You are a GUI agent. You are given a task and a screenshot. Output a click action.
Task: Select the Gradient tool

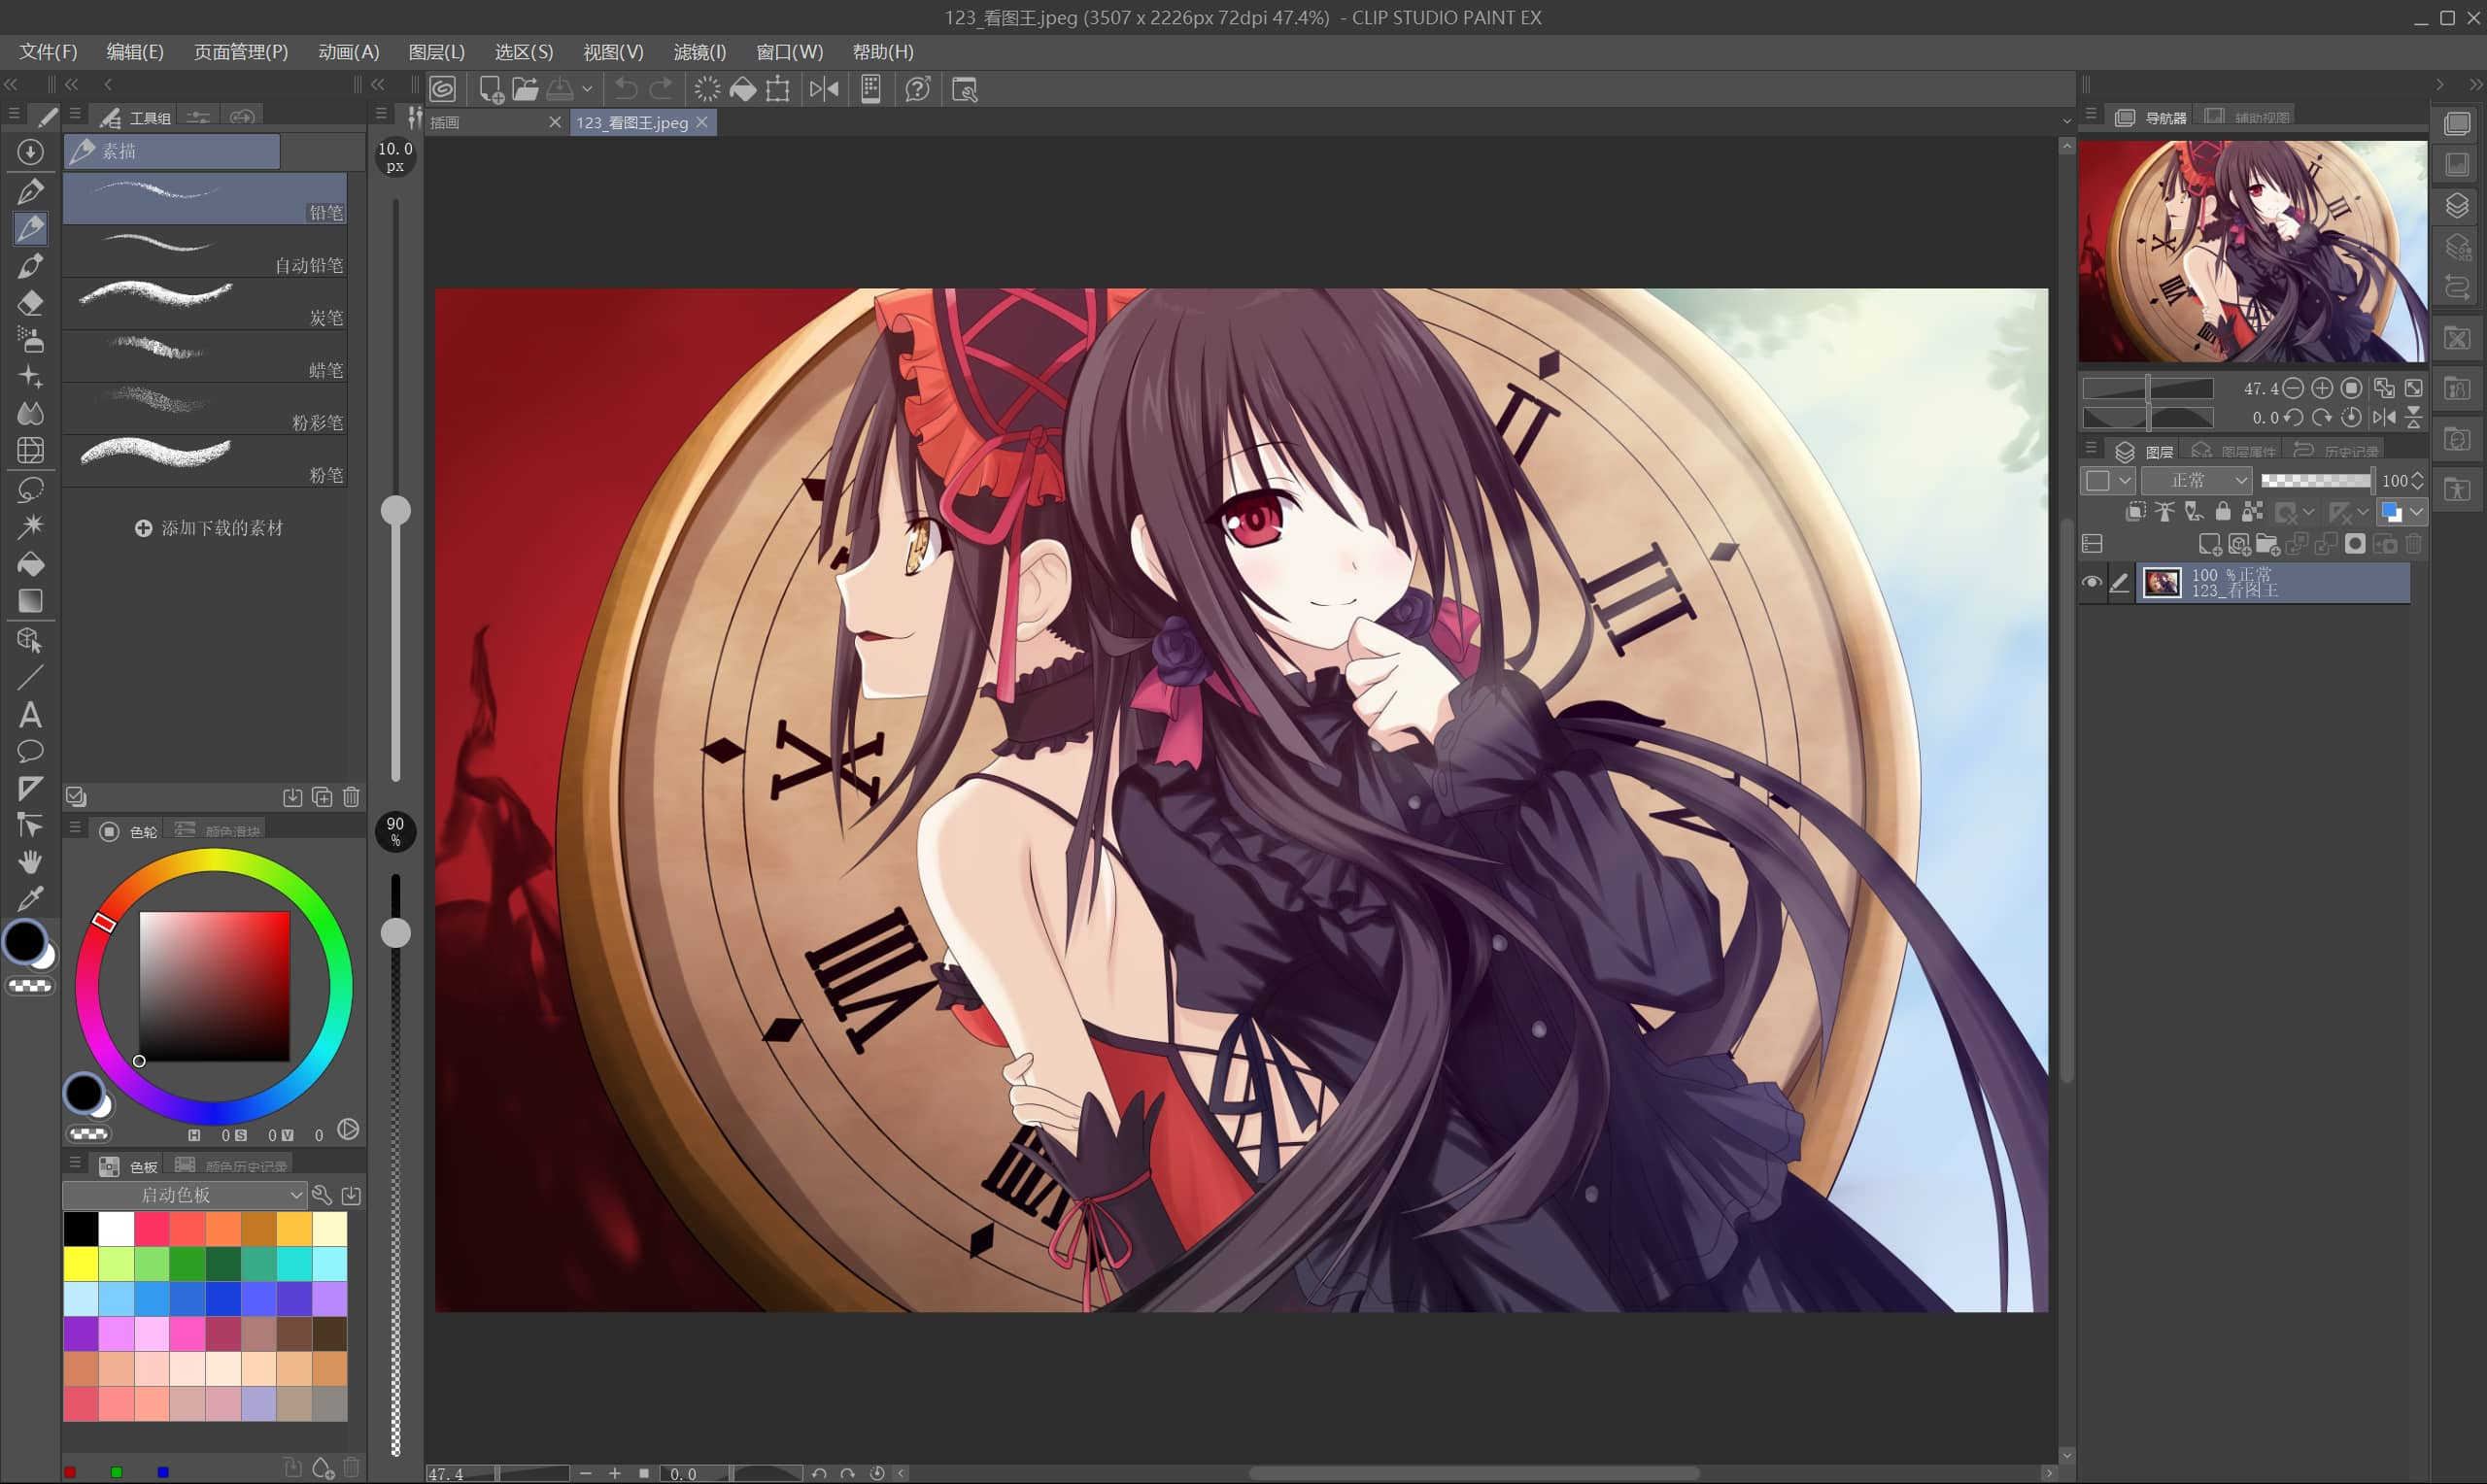(30, 601)
